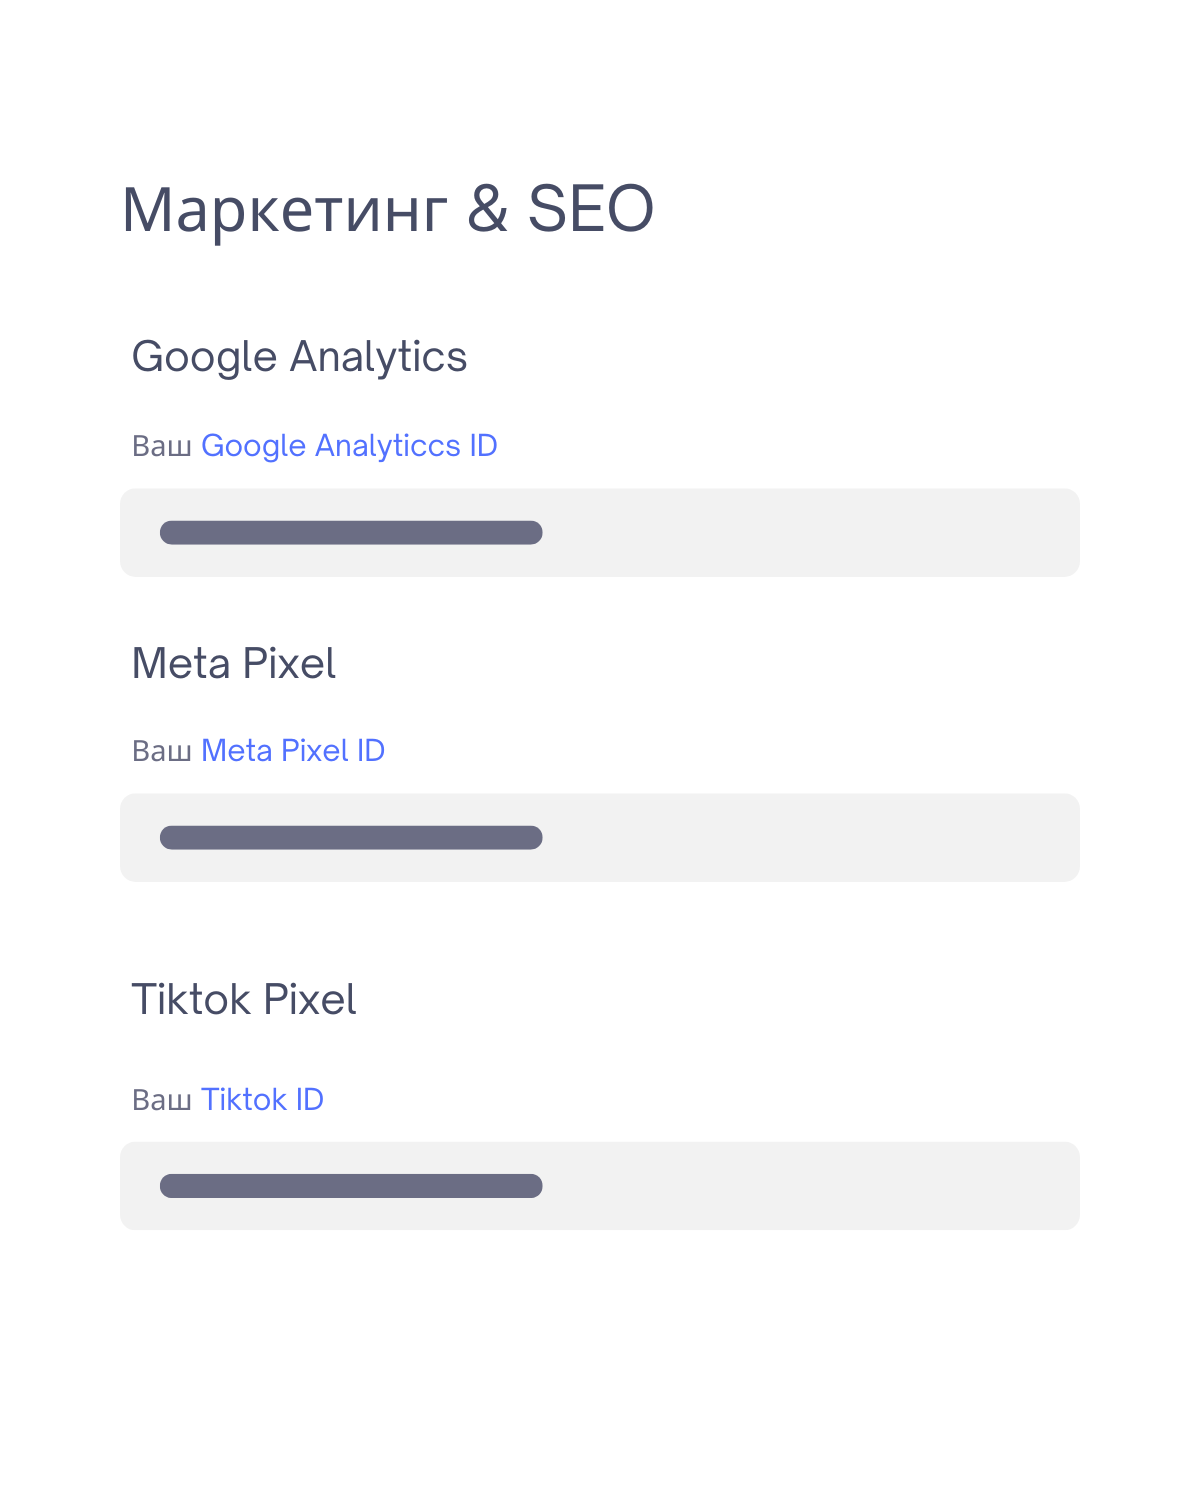Click 'Ваш' label before Google Analyticcs ID

click(162, 446)
